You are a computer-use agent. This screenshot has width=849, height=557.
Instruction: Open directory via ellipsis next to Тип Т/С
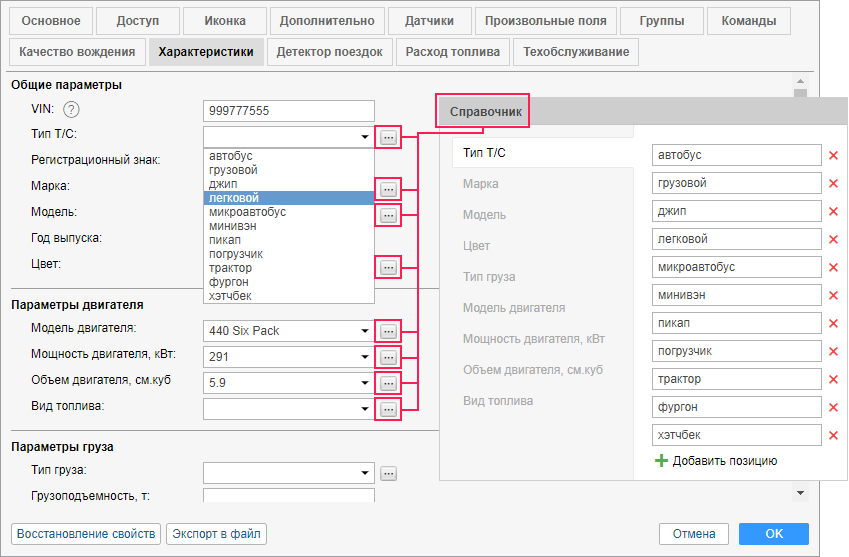[x=389, y=138]
